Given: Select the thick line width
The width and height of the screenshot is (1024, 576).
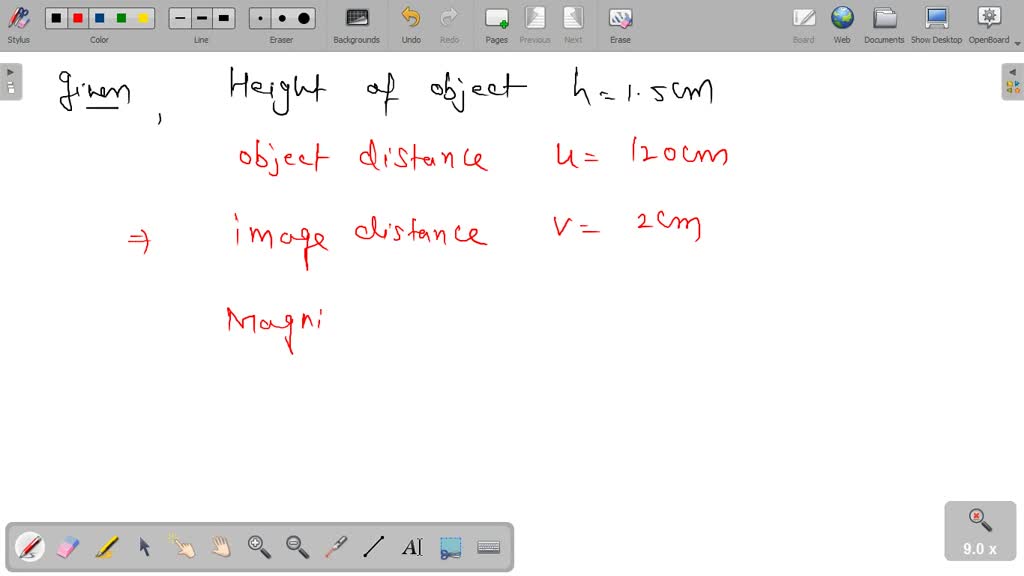Looking at the screenshot, I should (222, 17).
